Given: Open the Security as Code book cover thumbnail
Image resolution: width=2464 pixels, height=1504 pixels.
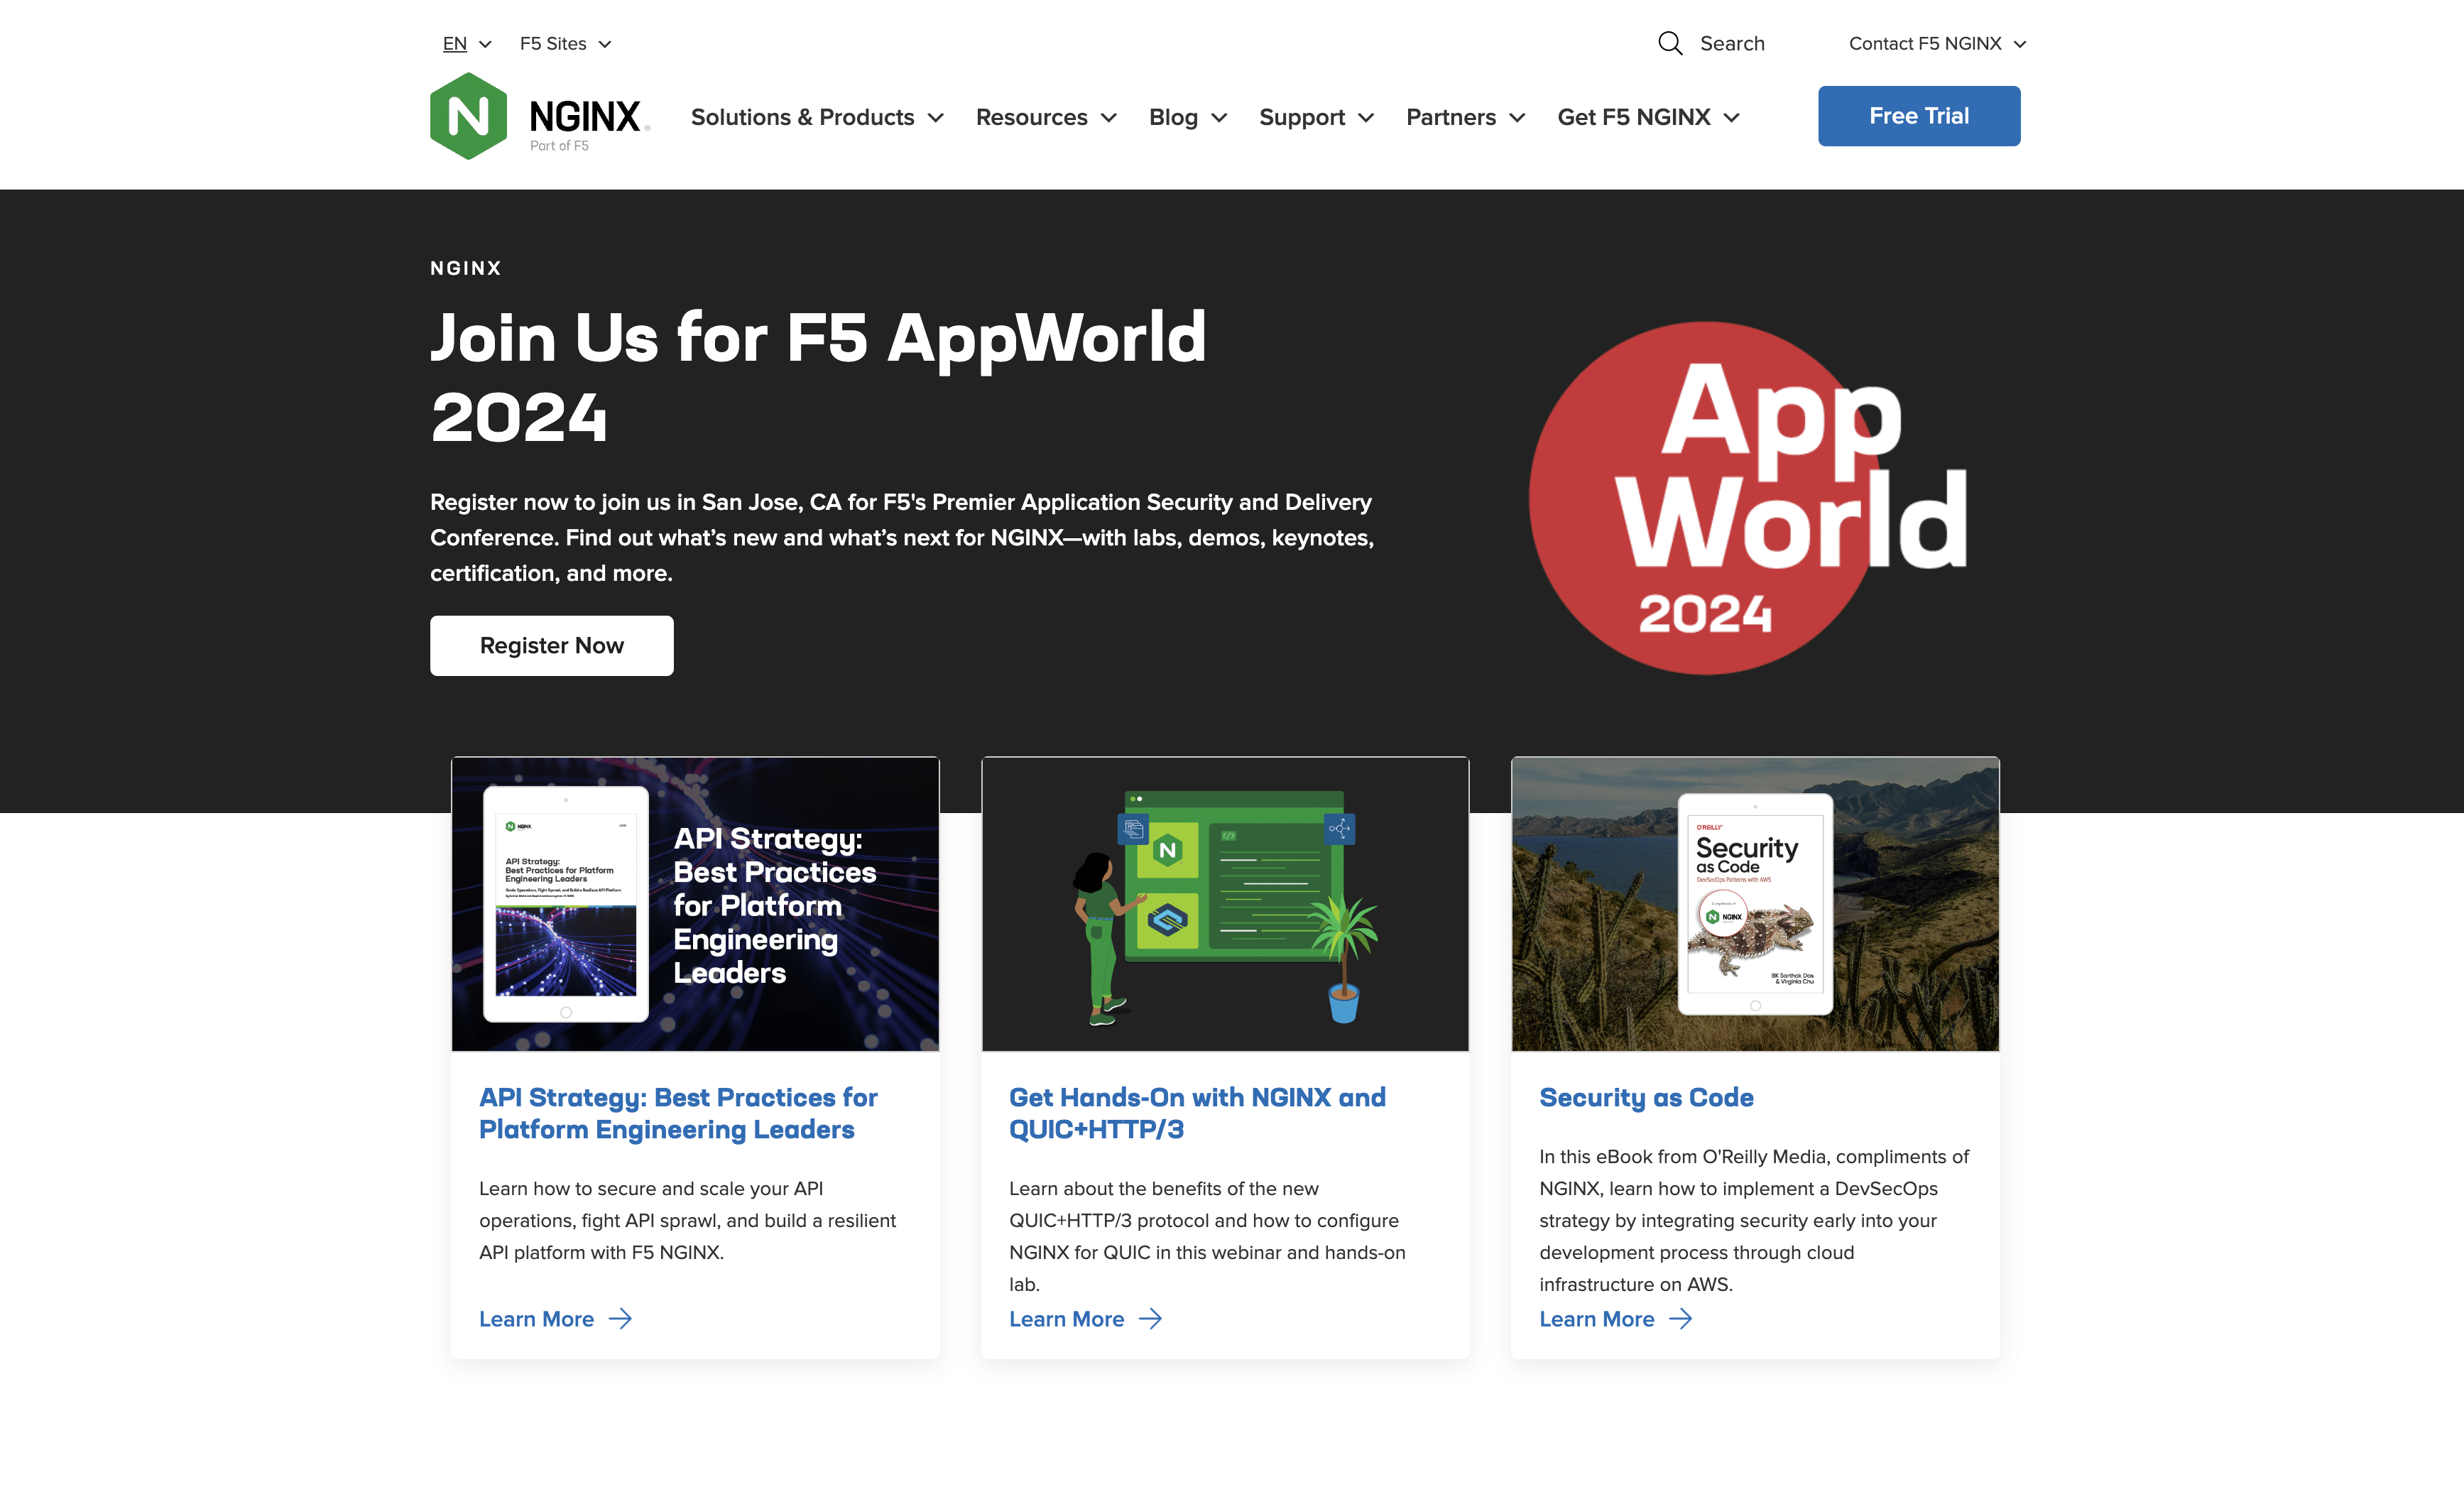Looking at the screenshot, I should pos(1755,903).
